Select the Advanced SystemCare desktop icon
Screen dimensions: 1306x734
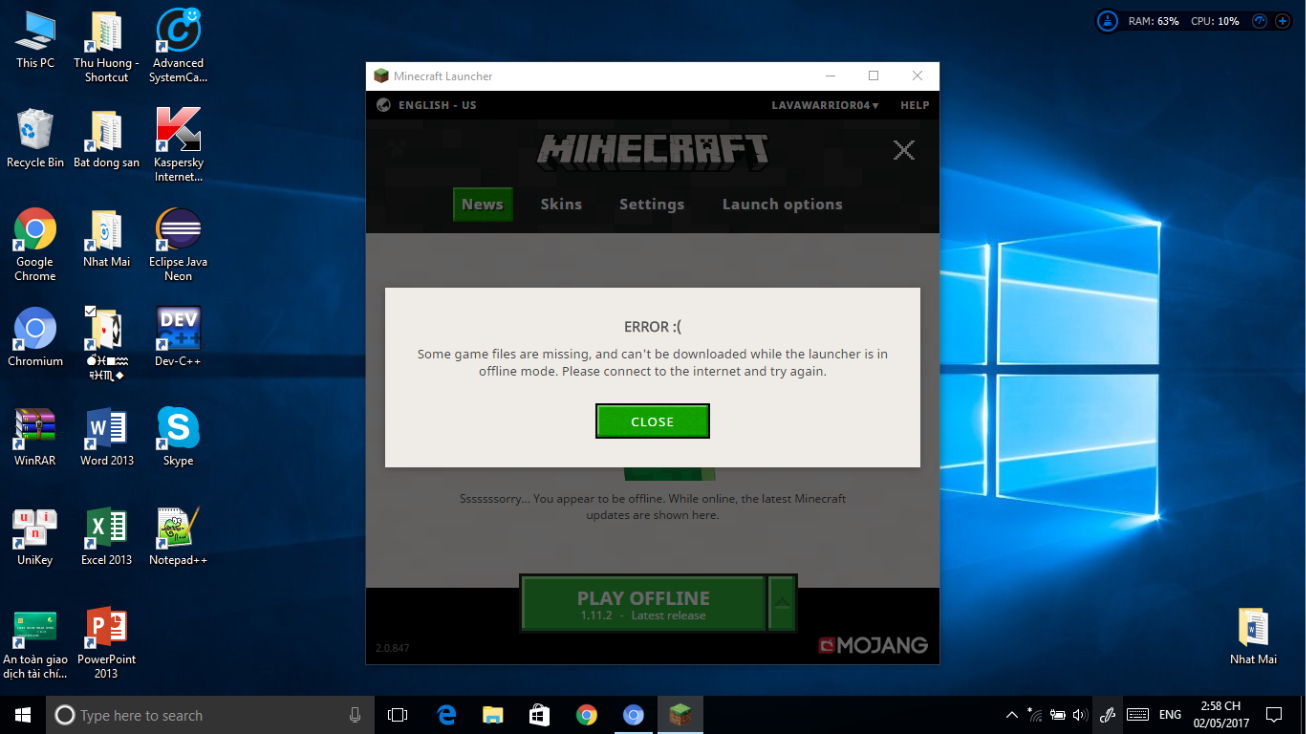pos(178,47)
